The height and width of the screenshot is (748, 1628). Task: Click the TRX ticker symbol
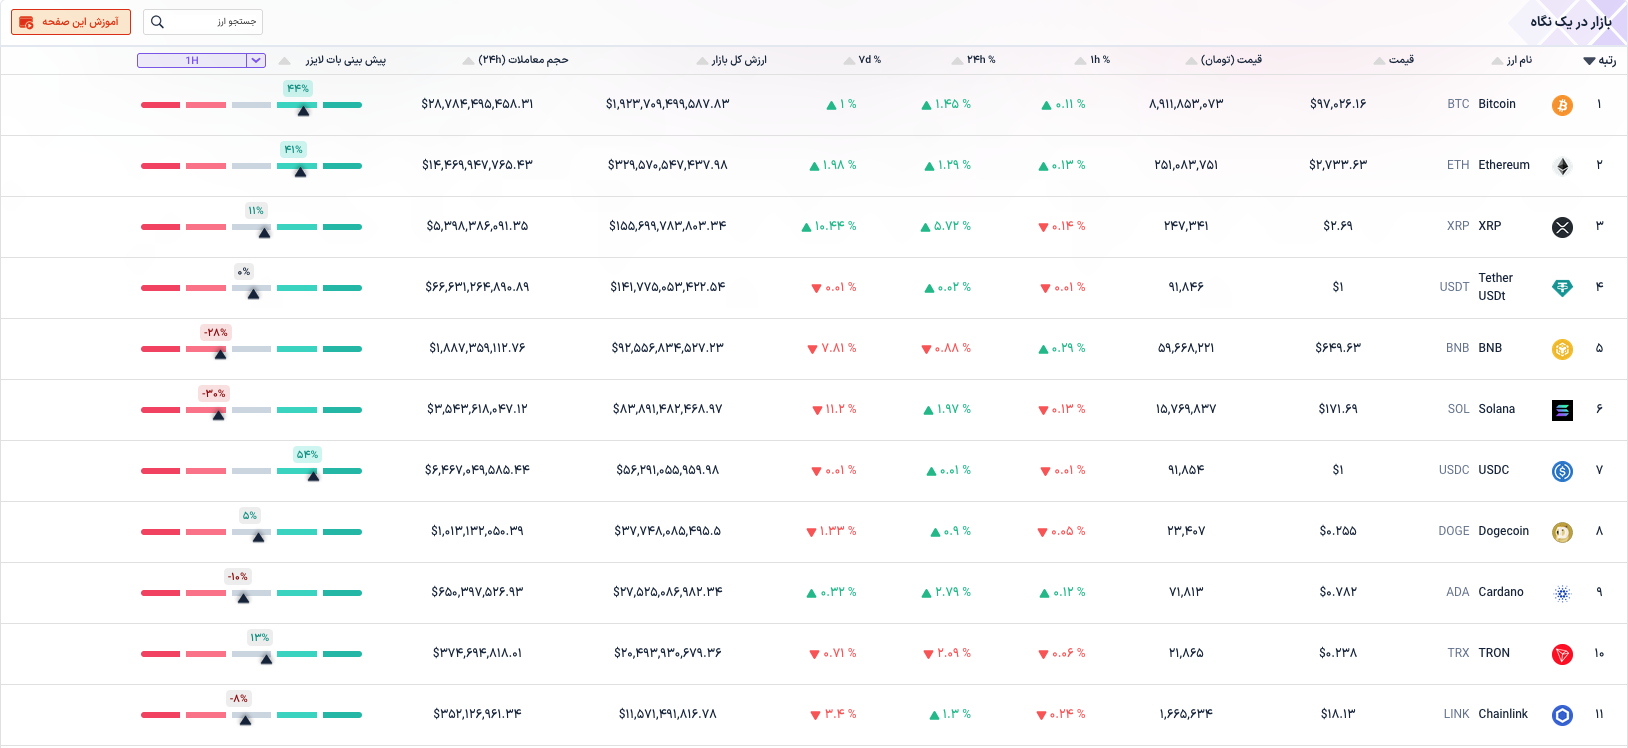[1458, 653]
